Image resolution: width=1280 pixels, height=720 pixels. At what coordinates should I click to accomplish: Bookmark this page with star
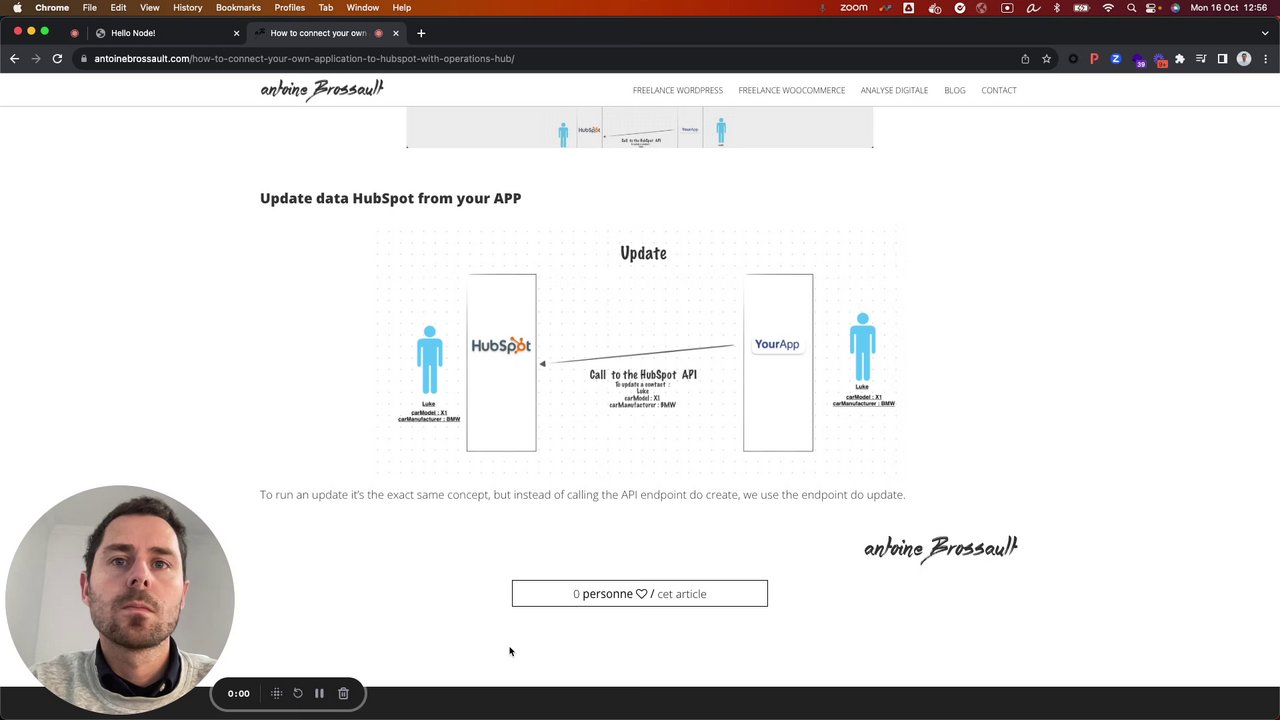pos(1046,59)
